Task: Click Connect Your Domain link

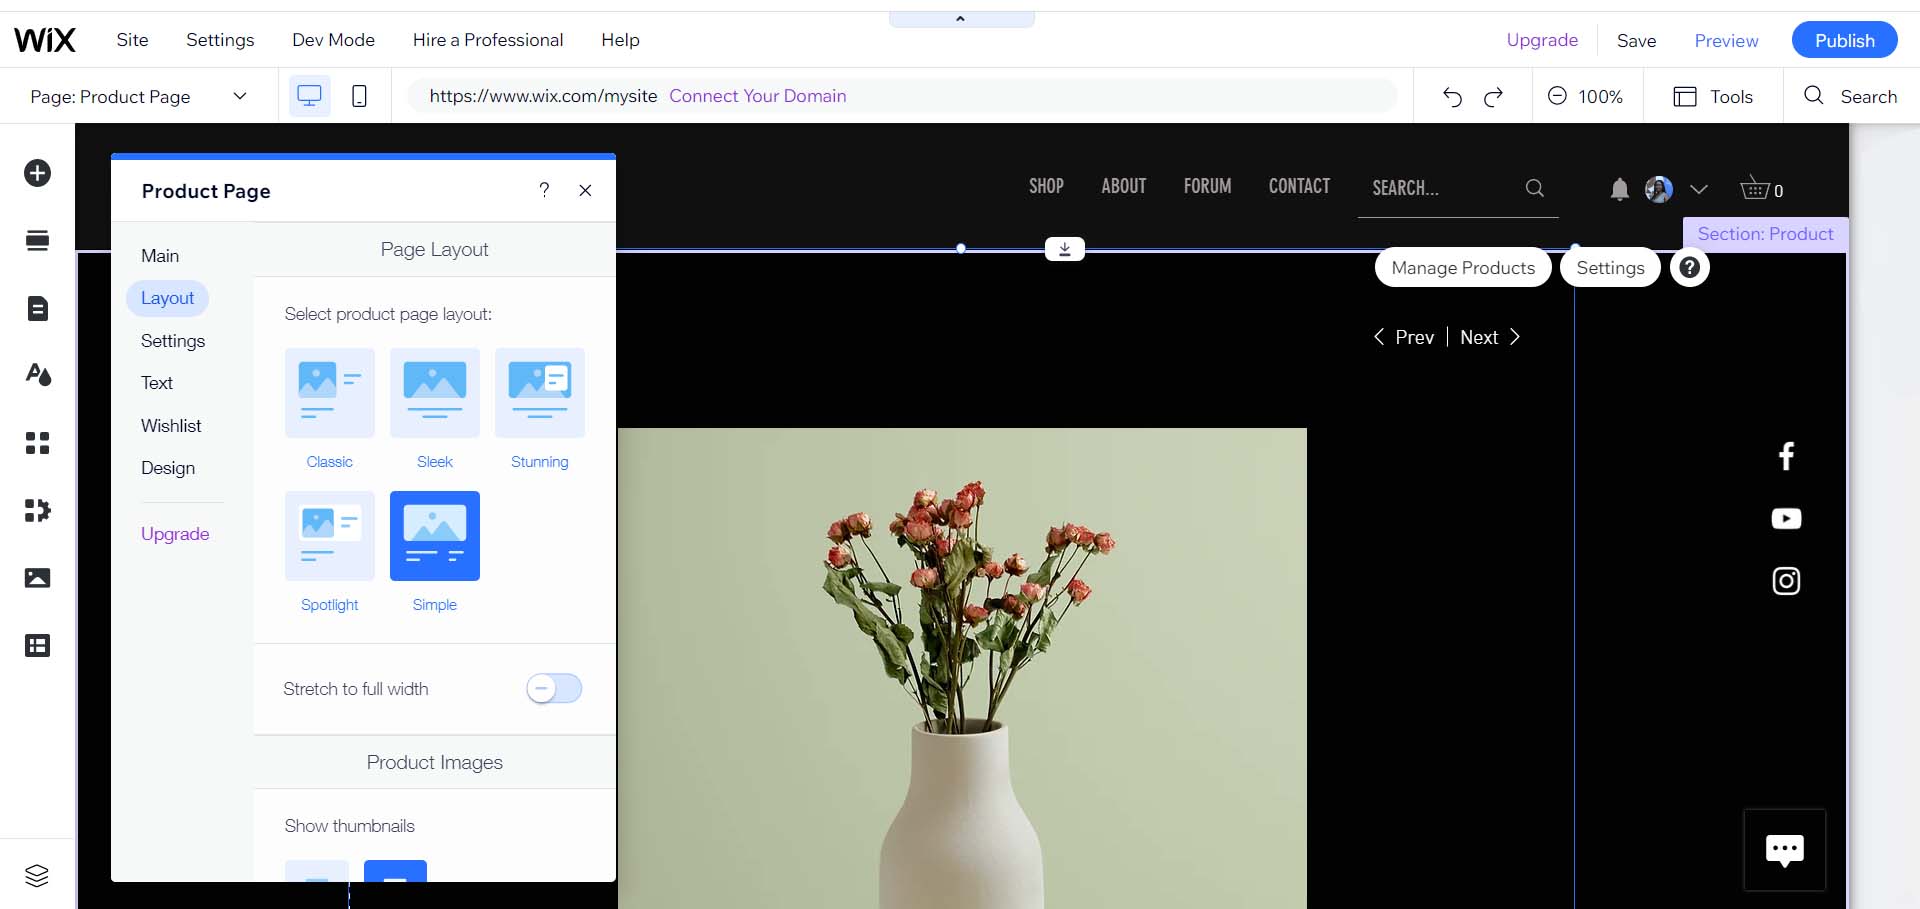Action: tap(758, 96)
